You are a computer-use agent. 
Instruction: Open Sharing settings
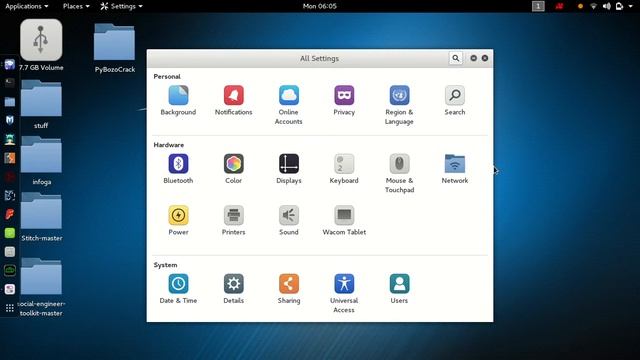coord(289,289)
